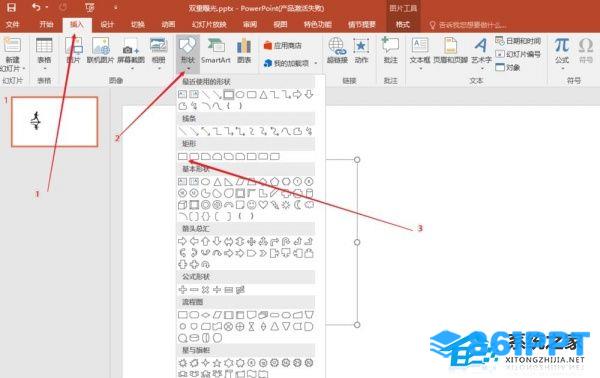600x378 pixels.
Task: Open the 相册 photo album button
Action: pyautogui.click(x=158, y=54)
